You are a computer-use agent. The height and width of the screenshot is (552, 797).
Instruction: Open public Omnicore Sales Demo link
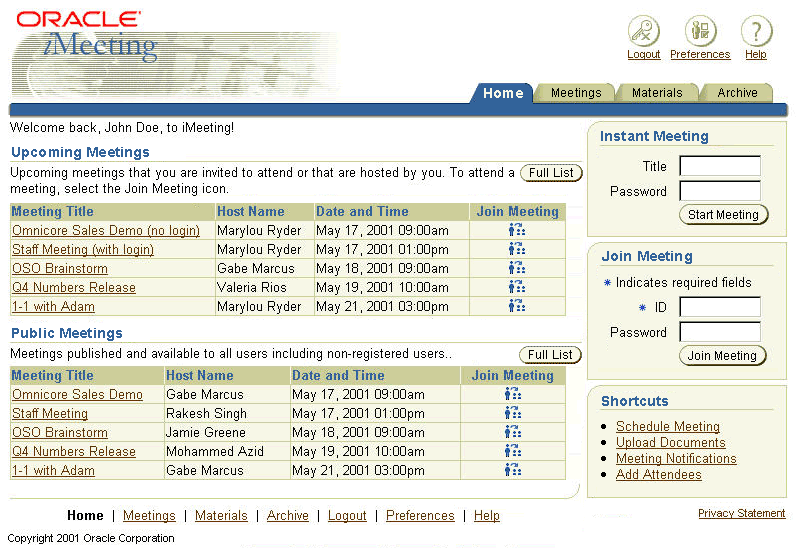click(x=77, y=394)
